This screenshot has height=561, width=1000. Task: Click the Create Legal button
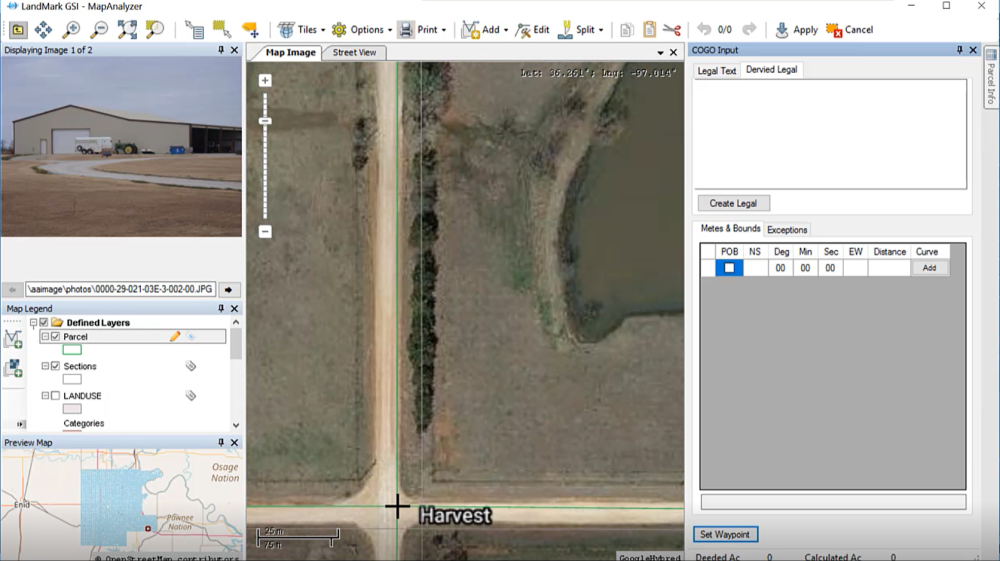point(733,203)
